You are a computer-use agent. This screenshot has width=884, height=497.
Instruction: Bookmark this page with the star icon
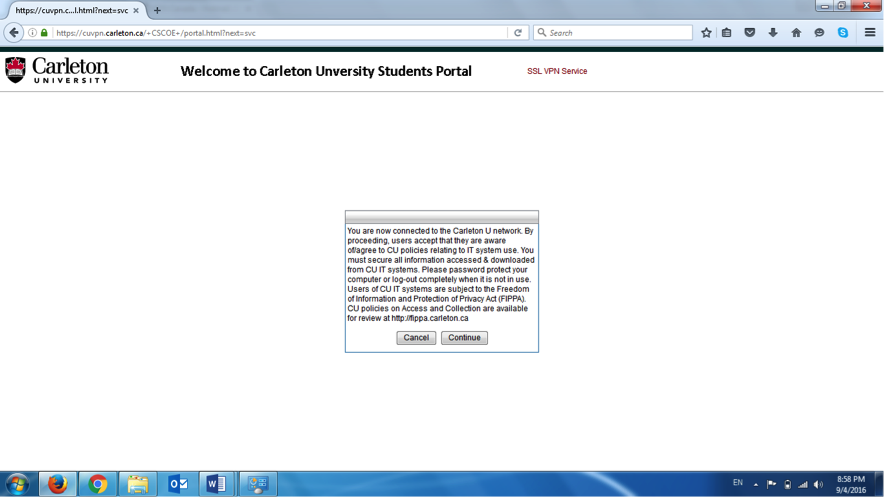coord(706,33)
